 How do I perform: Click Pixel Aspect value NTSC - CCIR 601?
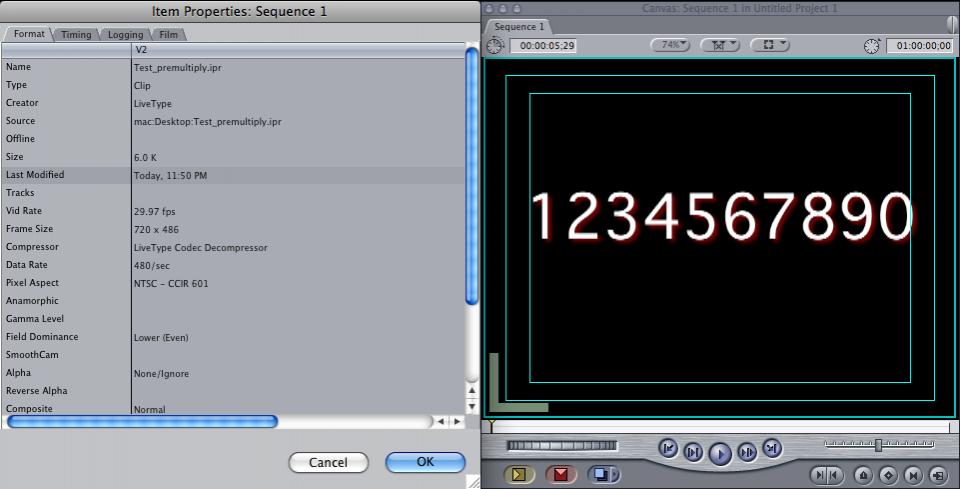coord(171,284)
